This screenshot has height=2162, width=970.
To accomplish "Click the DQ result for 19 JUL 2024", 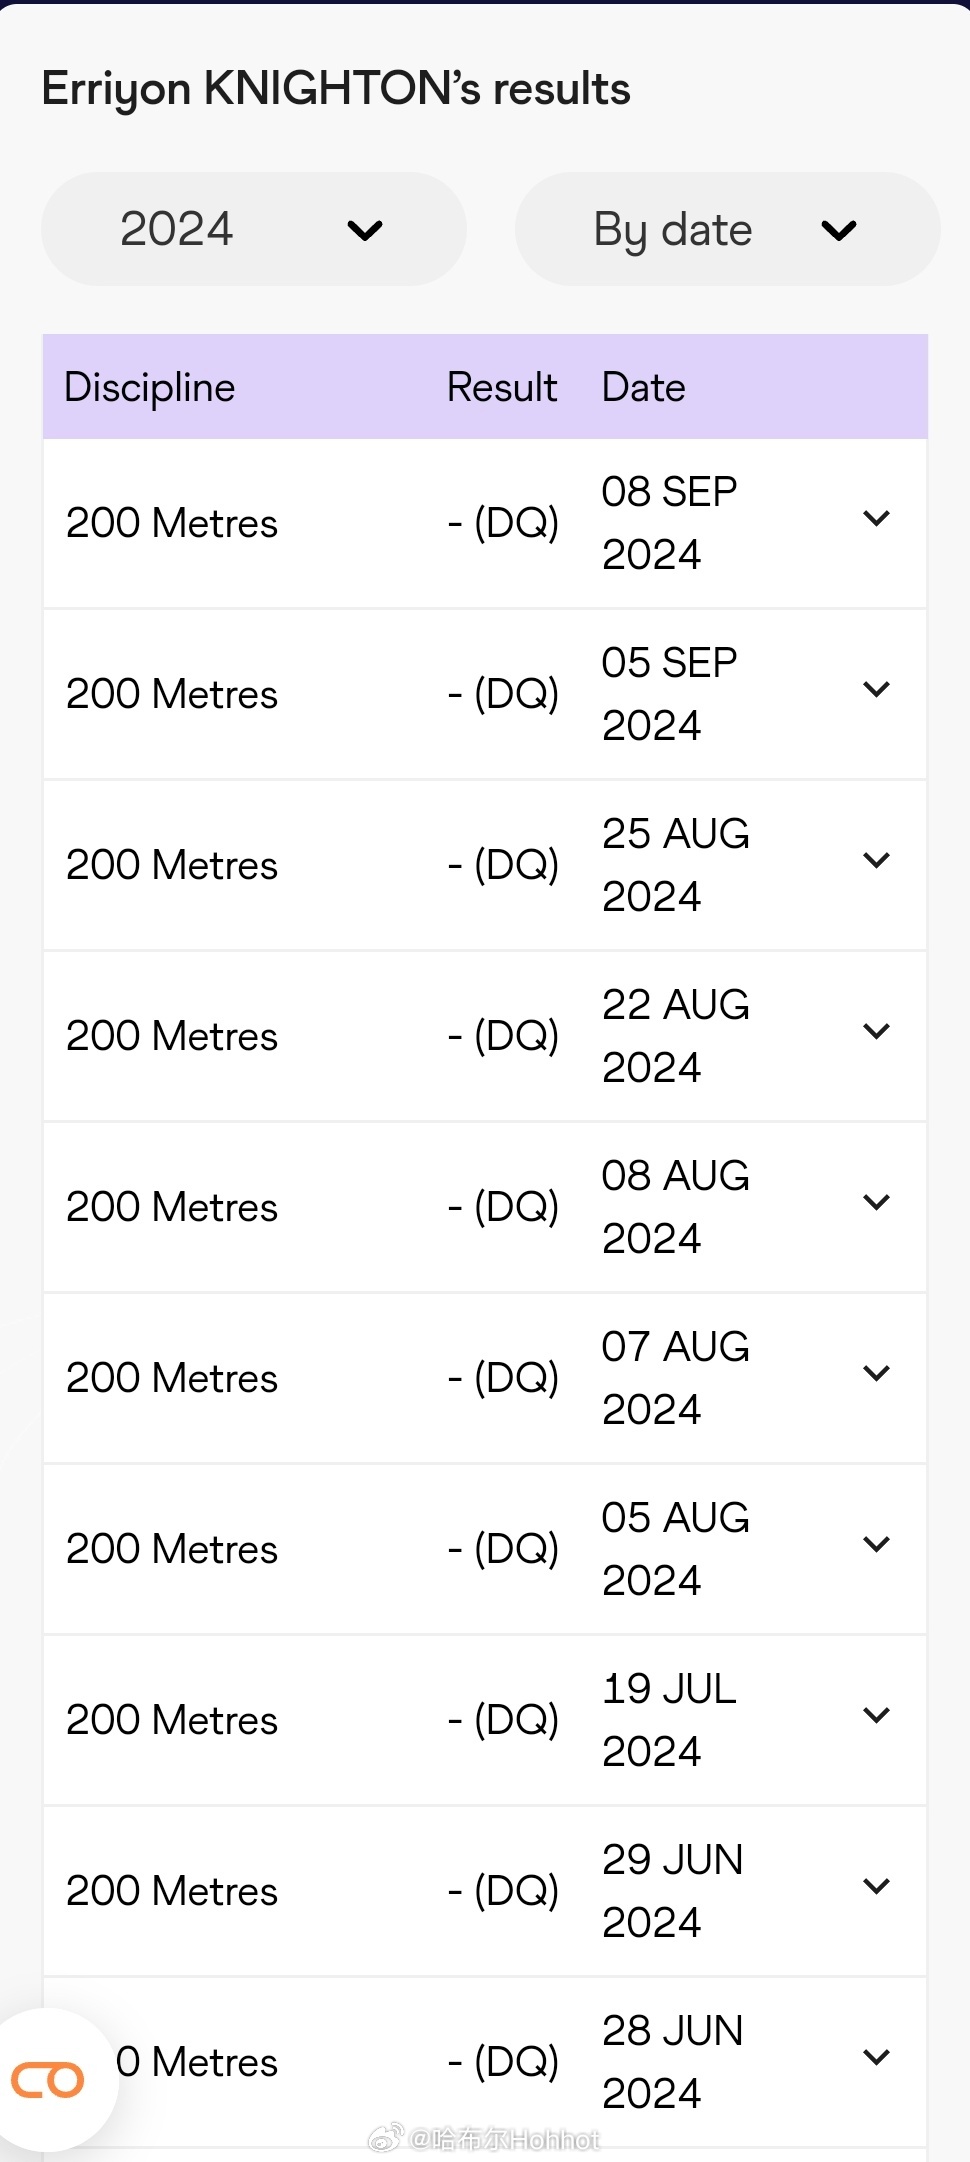I will pos(504,1720).
